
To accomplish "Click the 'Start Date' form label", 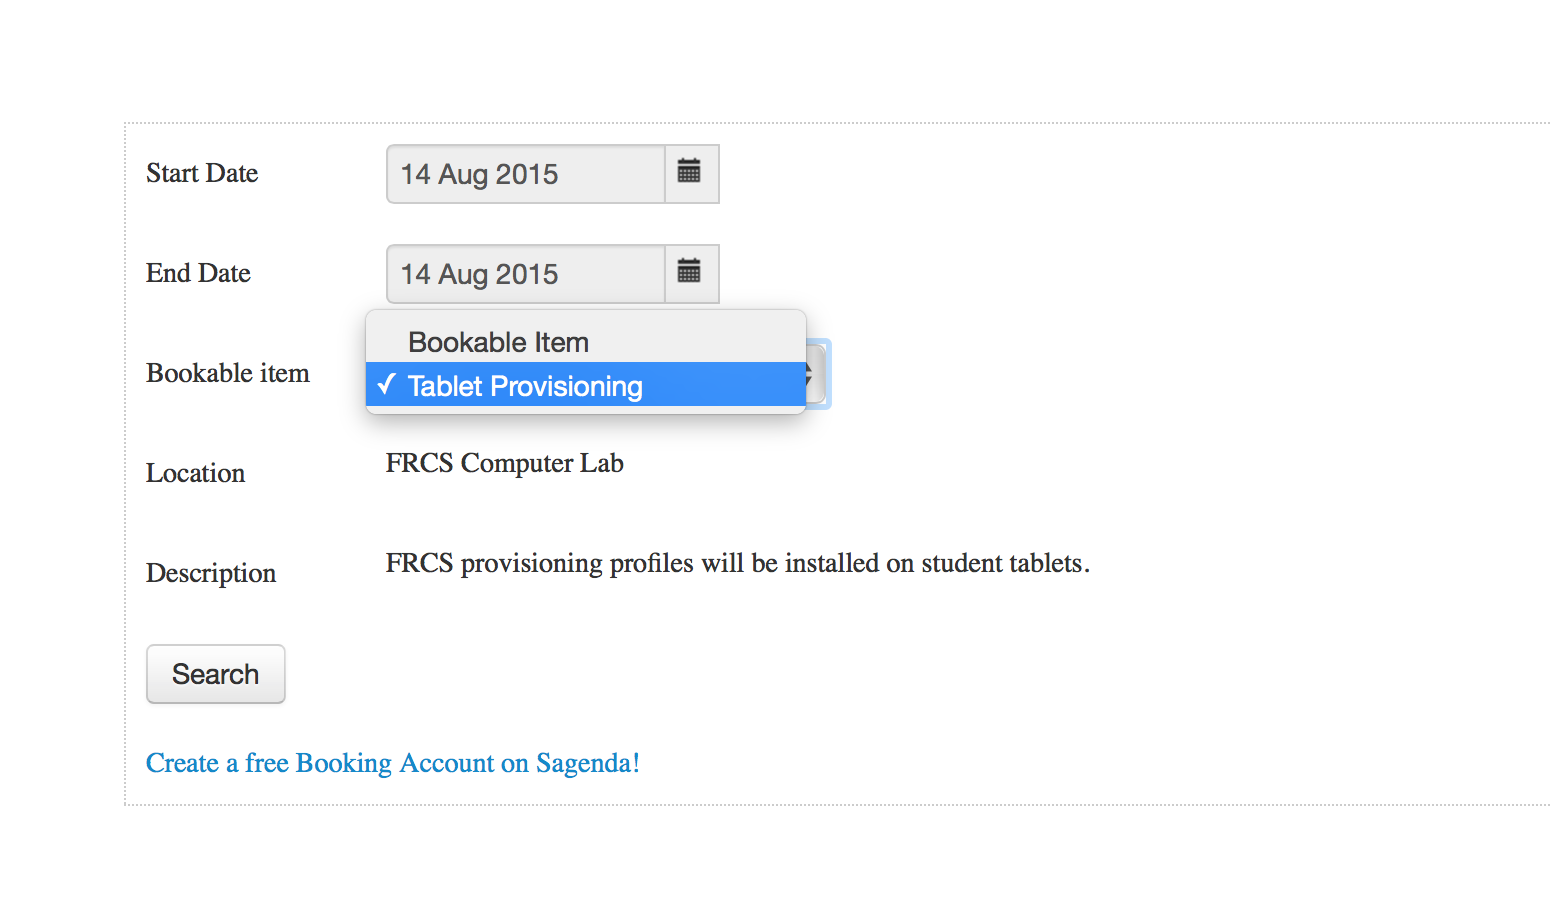I will pyautogui.click(x=202, y=173).
